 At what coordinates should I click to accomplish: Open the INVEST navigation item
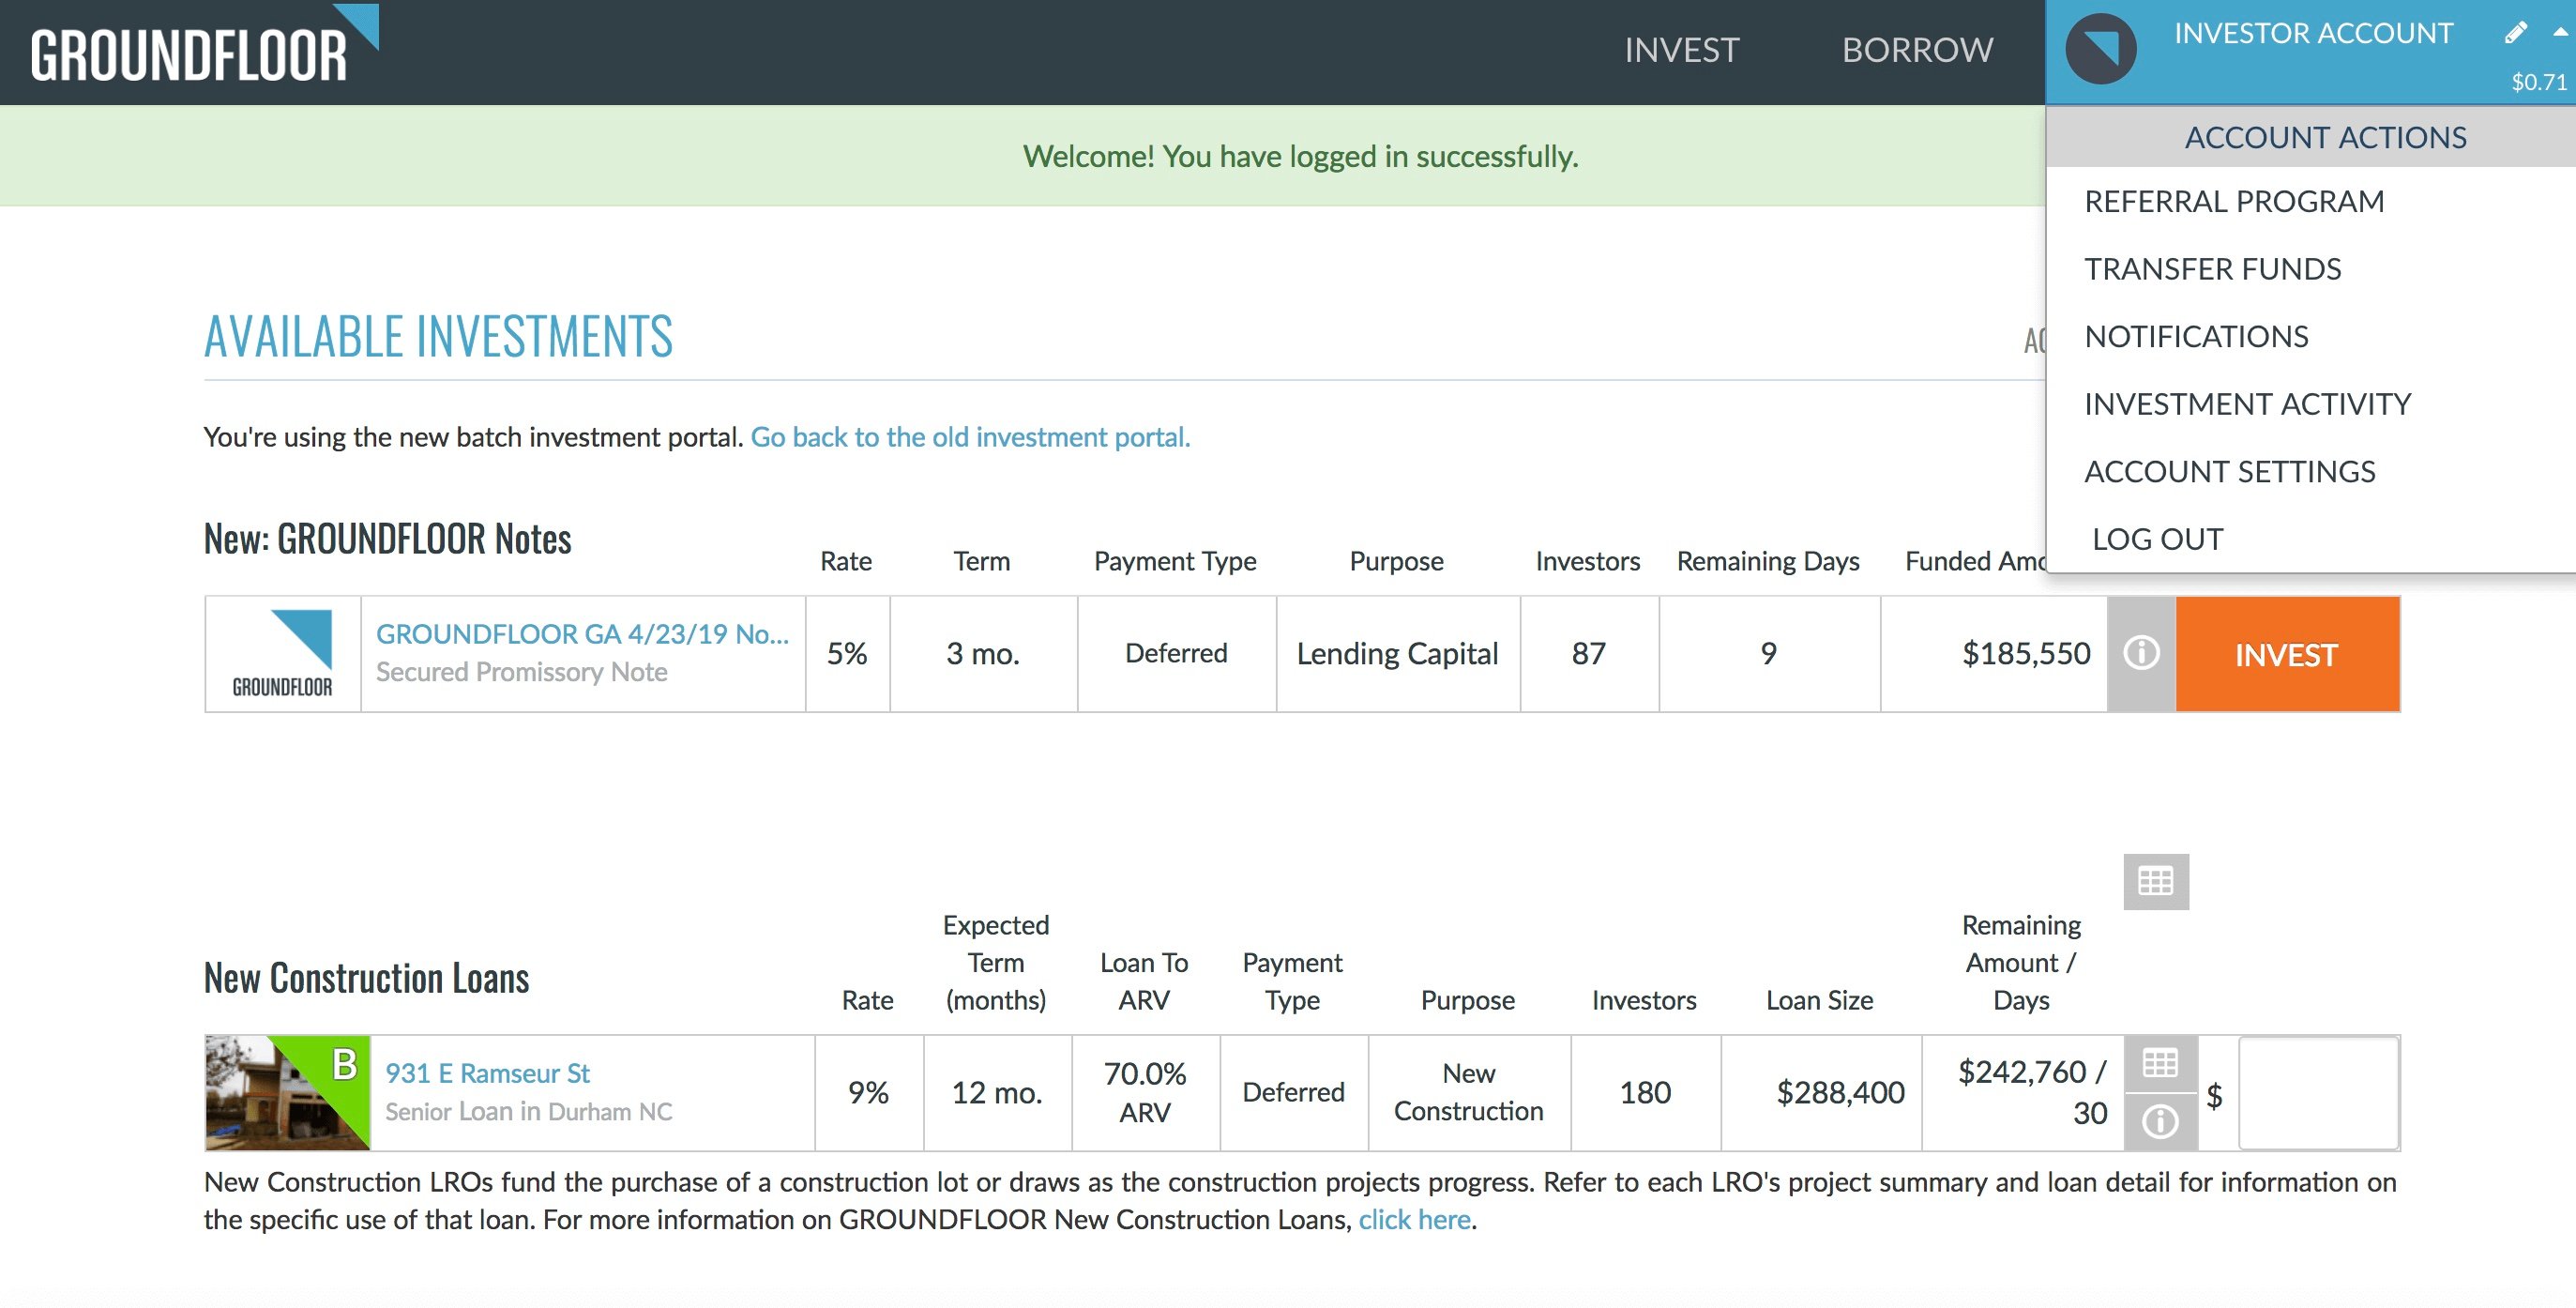(x=1682, y=50)
